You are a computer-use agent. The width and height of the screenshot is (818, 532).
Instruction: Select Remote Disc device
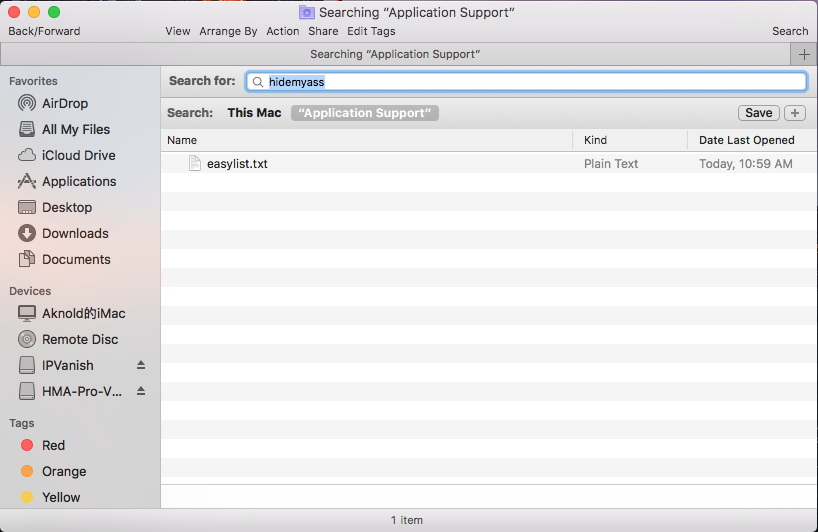point(80,339)
